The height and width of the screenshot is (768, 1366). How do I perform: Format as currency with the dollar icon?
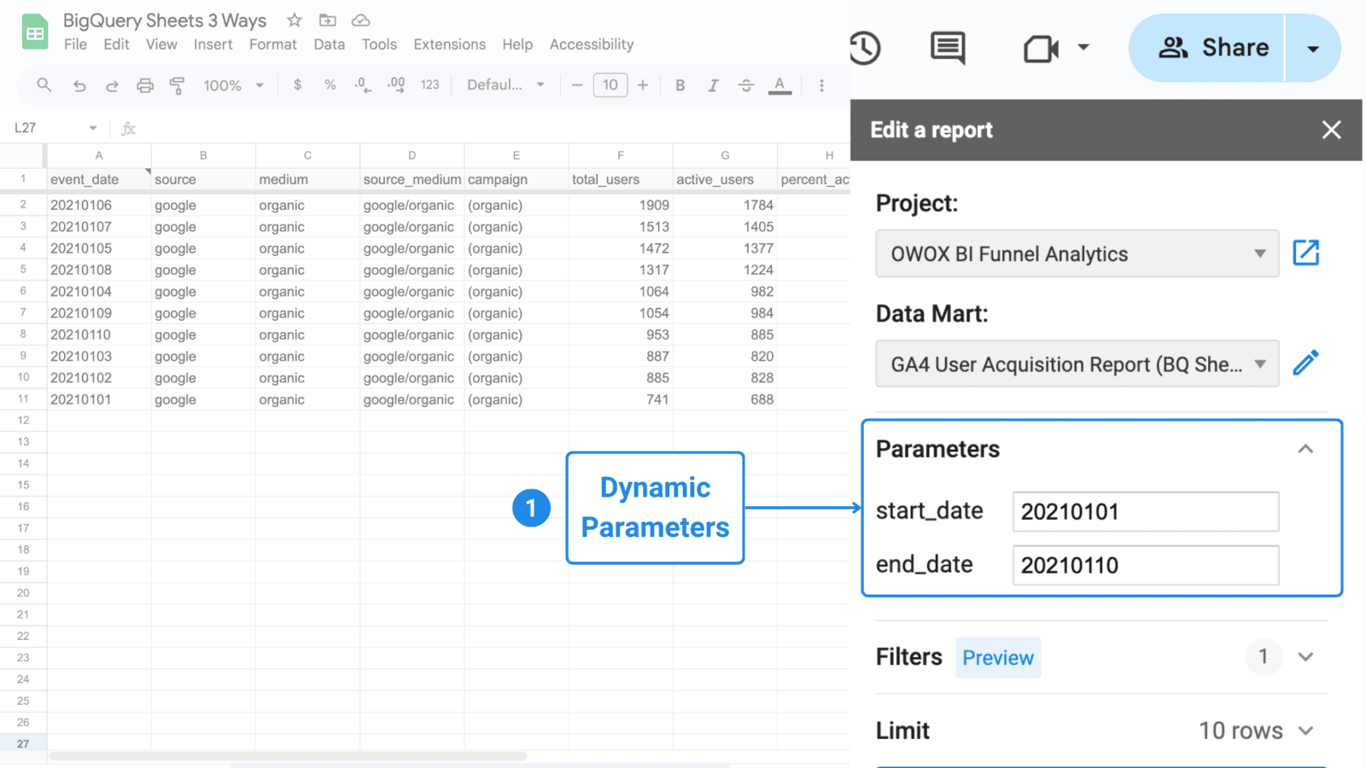click(x=297, y=86)
